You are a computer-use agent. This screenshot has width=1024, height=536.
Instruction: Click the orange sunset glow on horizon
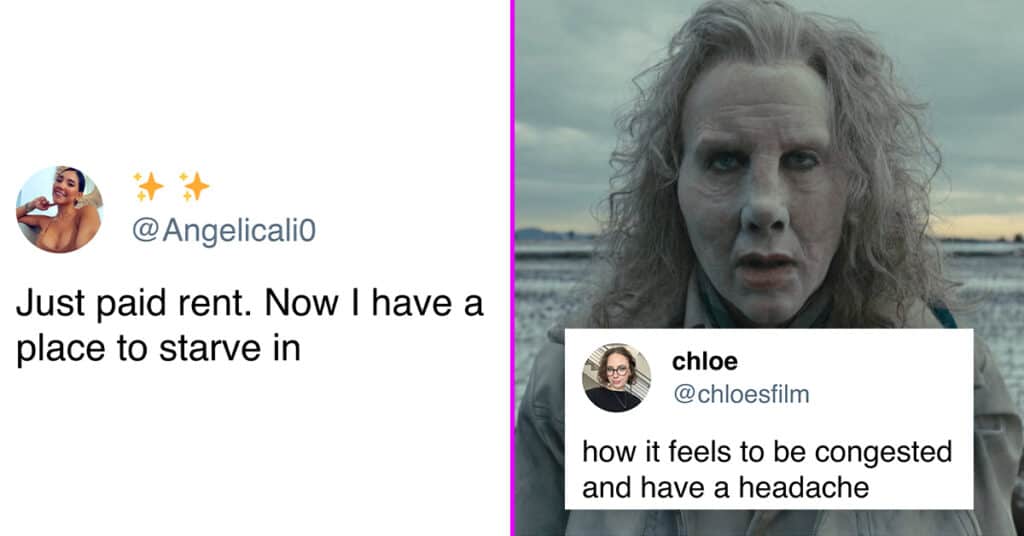tap(980, 226)
